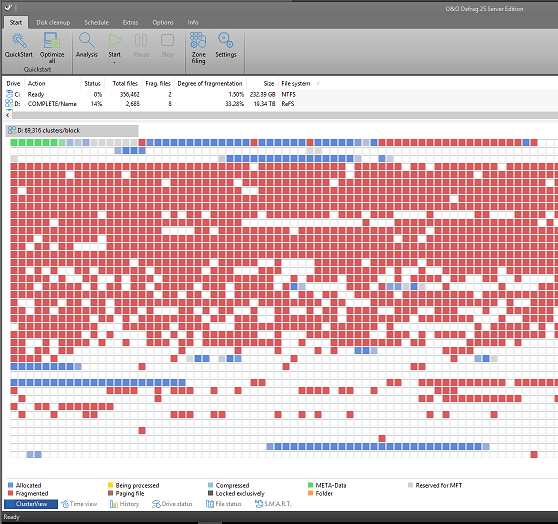558x524 pixels.
Task: Open Extras tab
Action: point(130,22)
